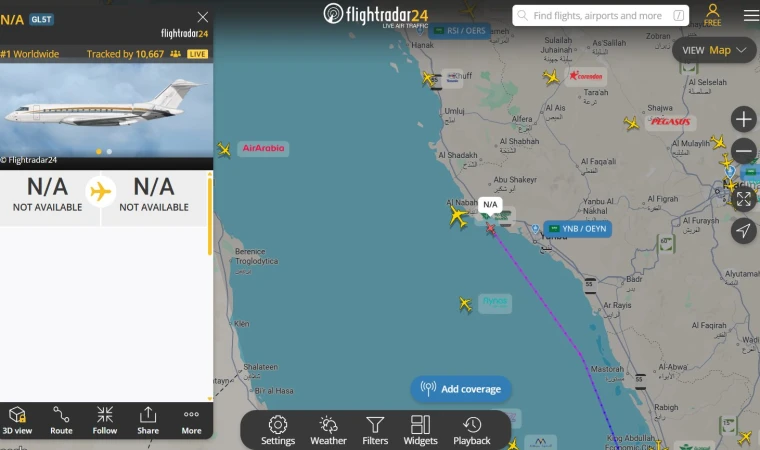The image size is (760, 450).
Task: Show the flight Route
Action: tap(61, 420)
